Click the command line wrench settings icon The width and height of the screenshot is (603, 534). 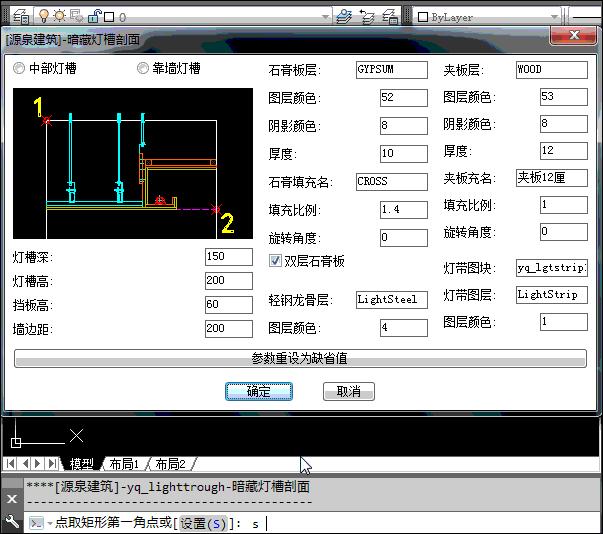point(12,522)
